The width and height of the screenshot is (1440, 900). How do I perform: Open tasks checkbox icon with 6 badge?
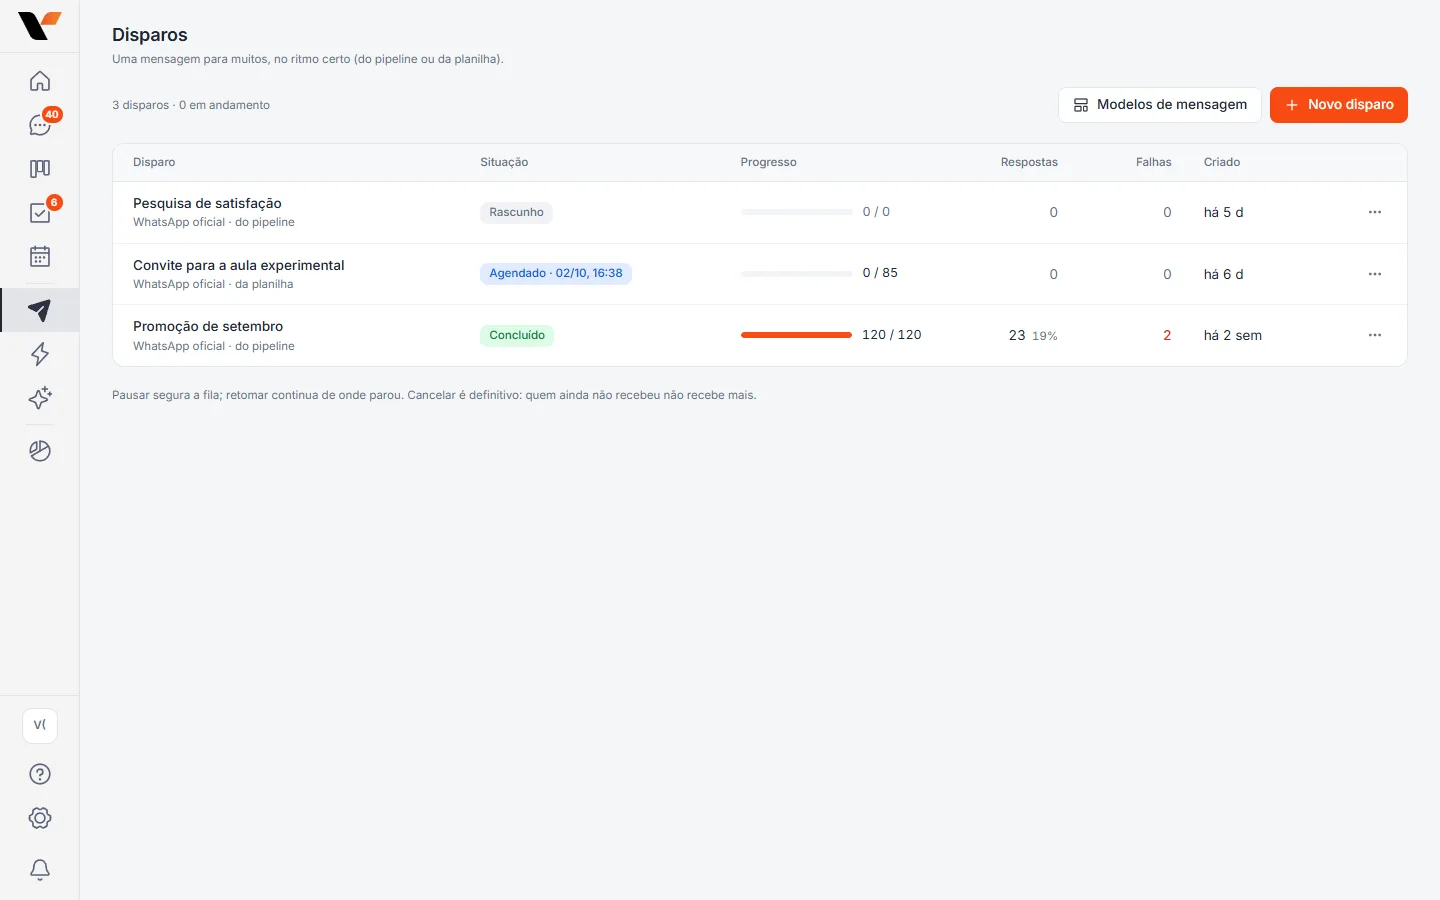[x=40, y=213]
